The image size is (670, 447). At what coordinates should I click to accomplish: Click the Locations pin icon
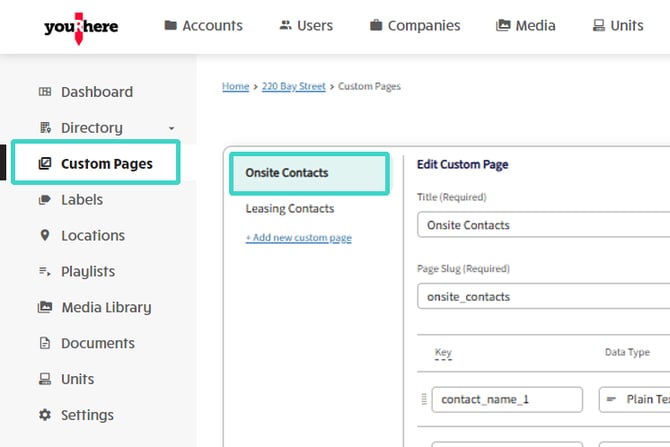(x=44, y=236)
